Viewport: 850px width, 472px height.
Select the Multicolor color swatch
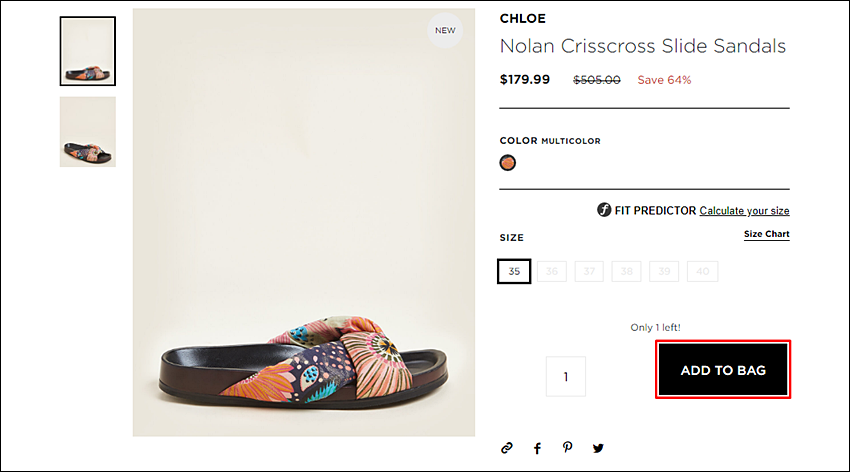tap(507, 163)
